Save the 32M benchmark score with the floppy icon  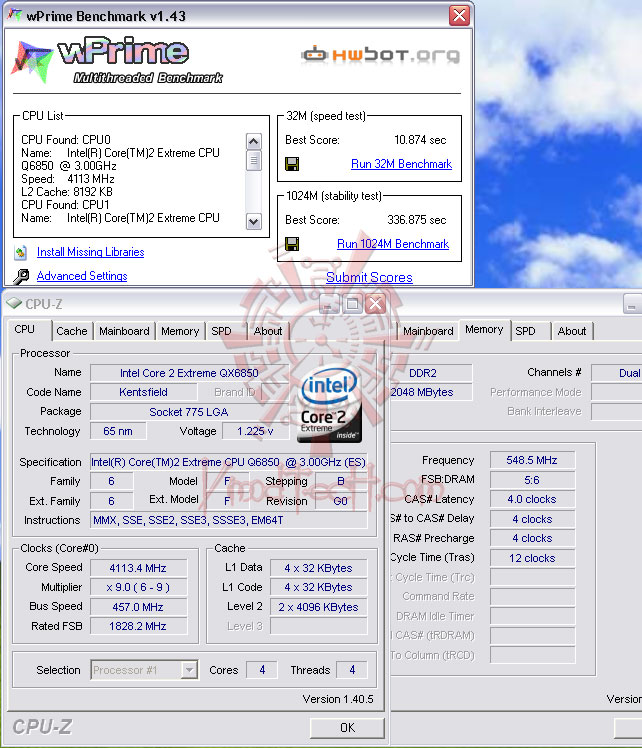click(x=292, y=164)
